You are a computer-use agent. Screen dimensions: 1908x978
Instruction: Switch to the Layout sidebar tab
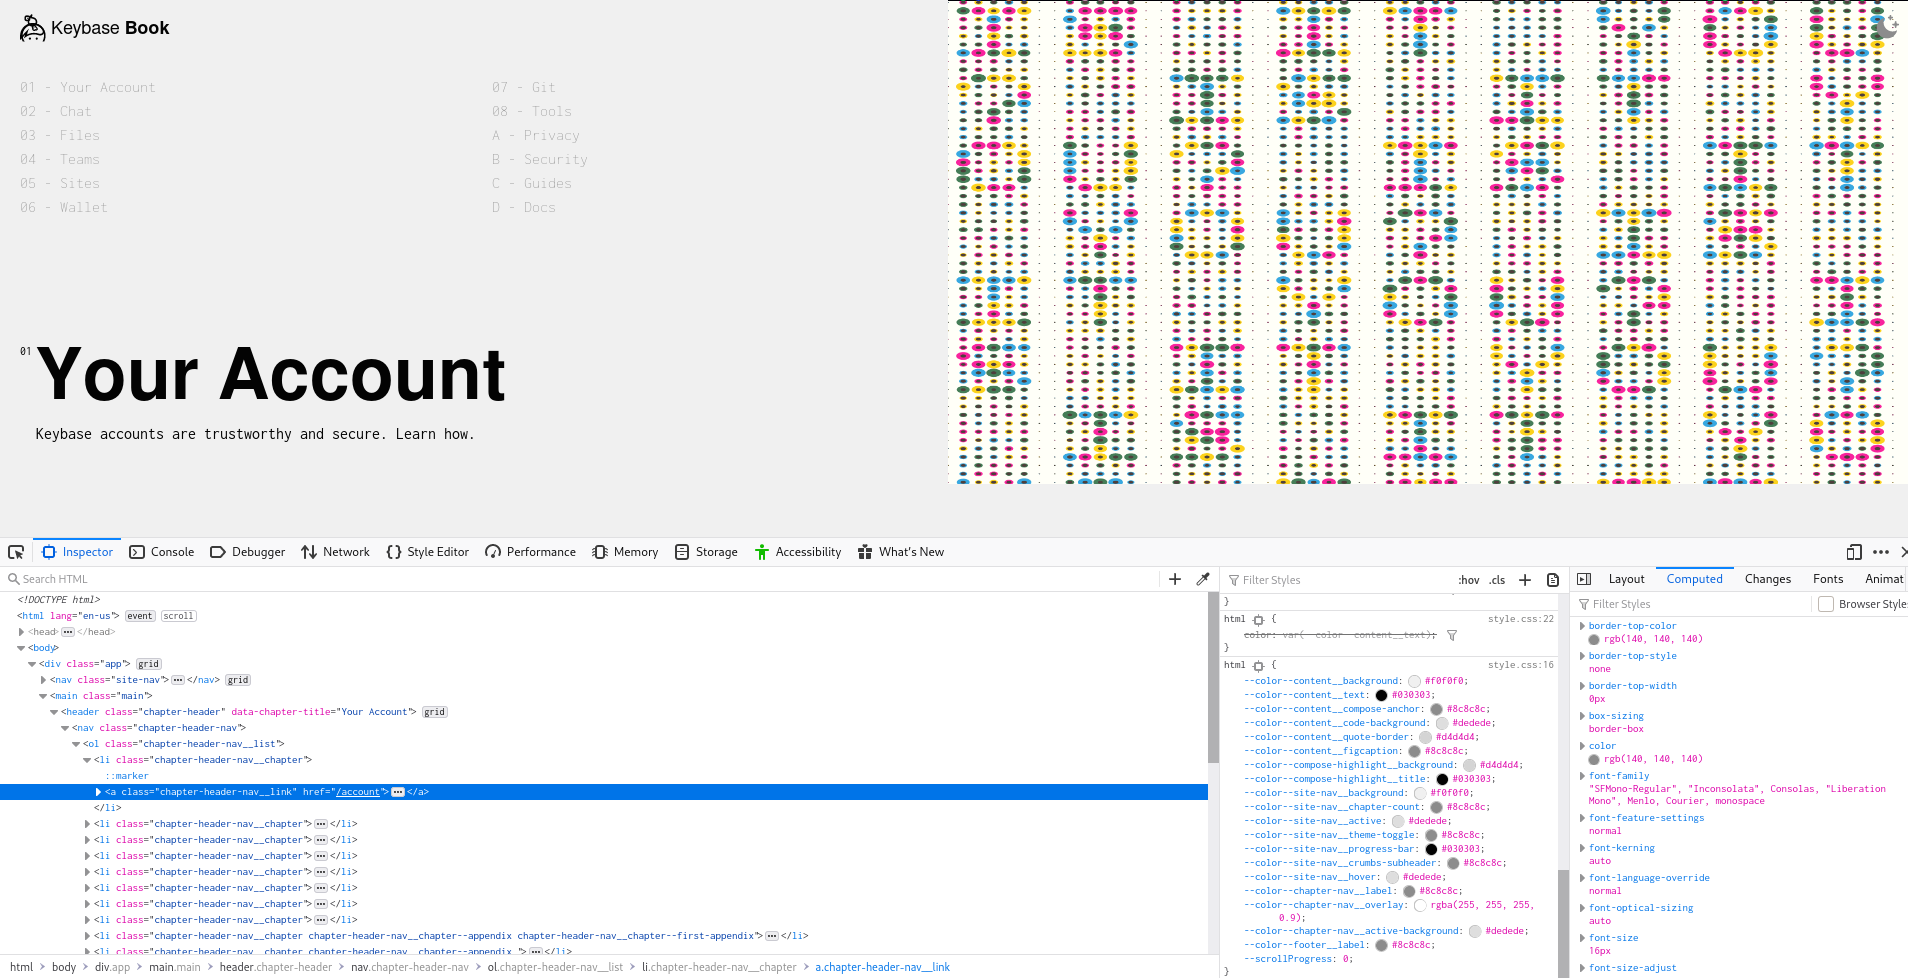[x=1626, y=579]
